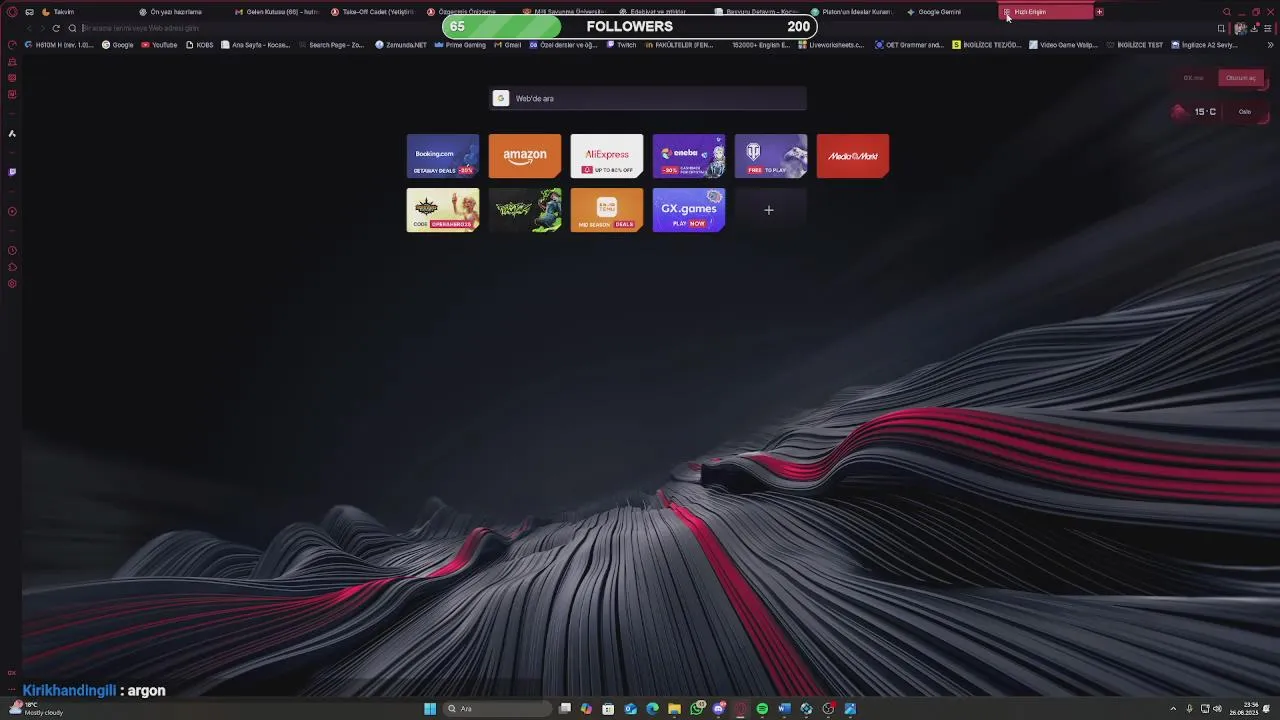Open the Gmail bookmark

508,45
